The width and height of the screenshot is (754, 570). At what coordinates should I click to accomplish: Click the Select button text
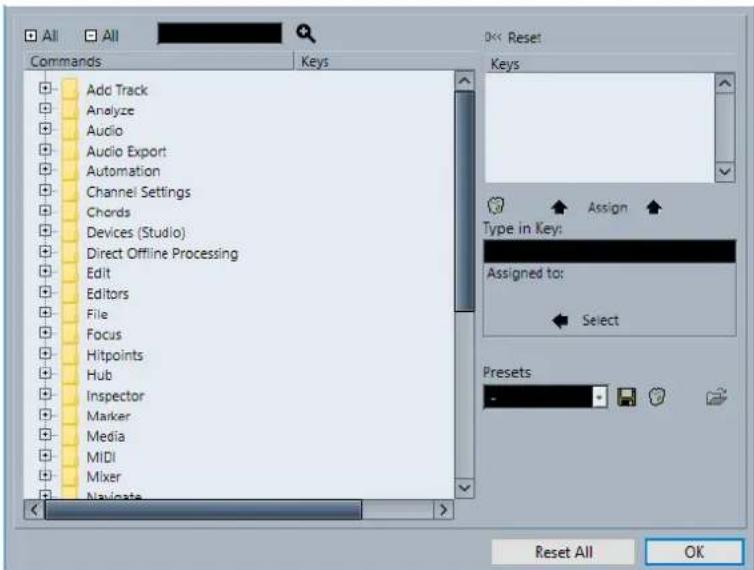[x=600, y=320]
